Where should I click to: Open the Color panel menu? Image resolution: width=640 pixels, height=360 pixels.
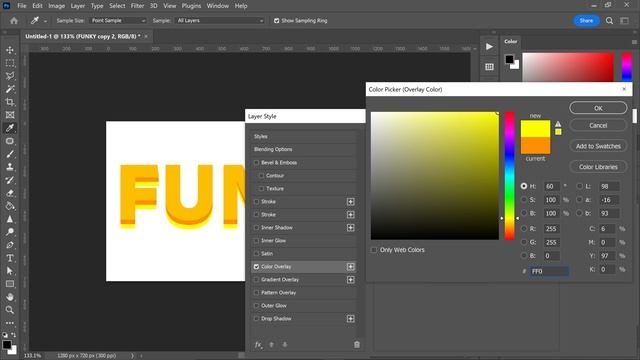point(634,42)
